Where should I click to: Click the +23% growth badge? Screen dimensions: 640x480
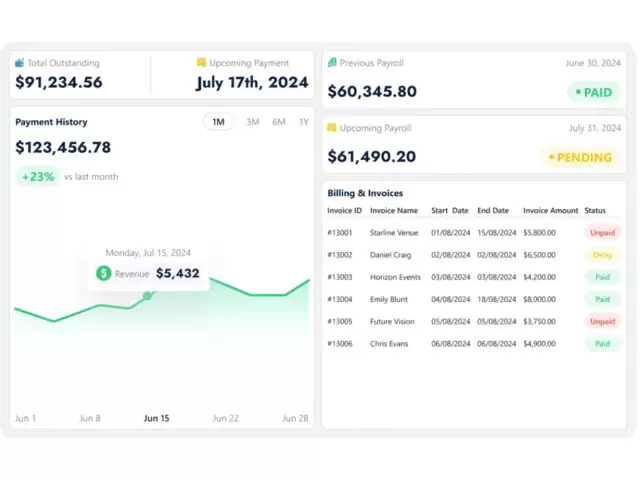tap(37, 177)
